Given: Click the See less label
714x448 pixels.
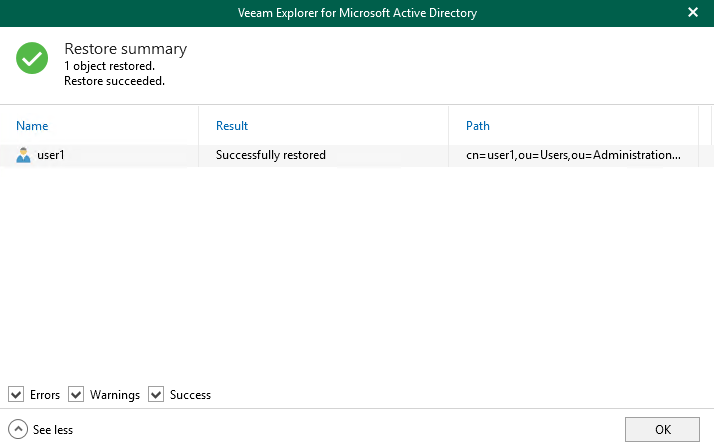Looking at the screenshot, I should (53, 429).
